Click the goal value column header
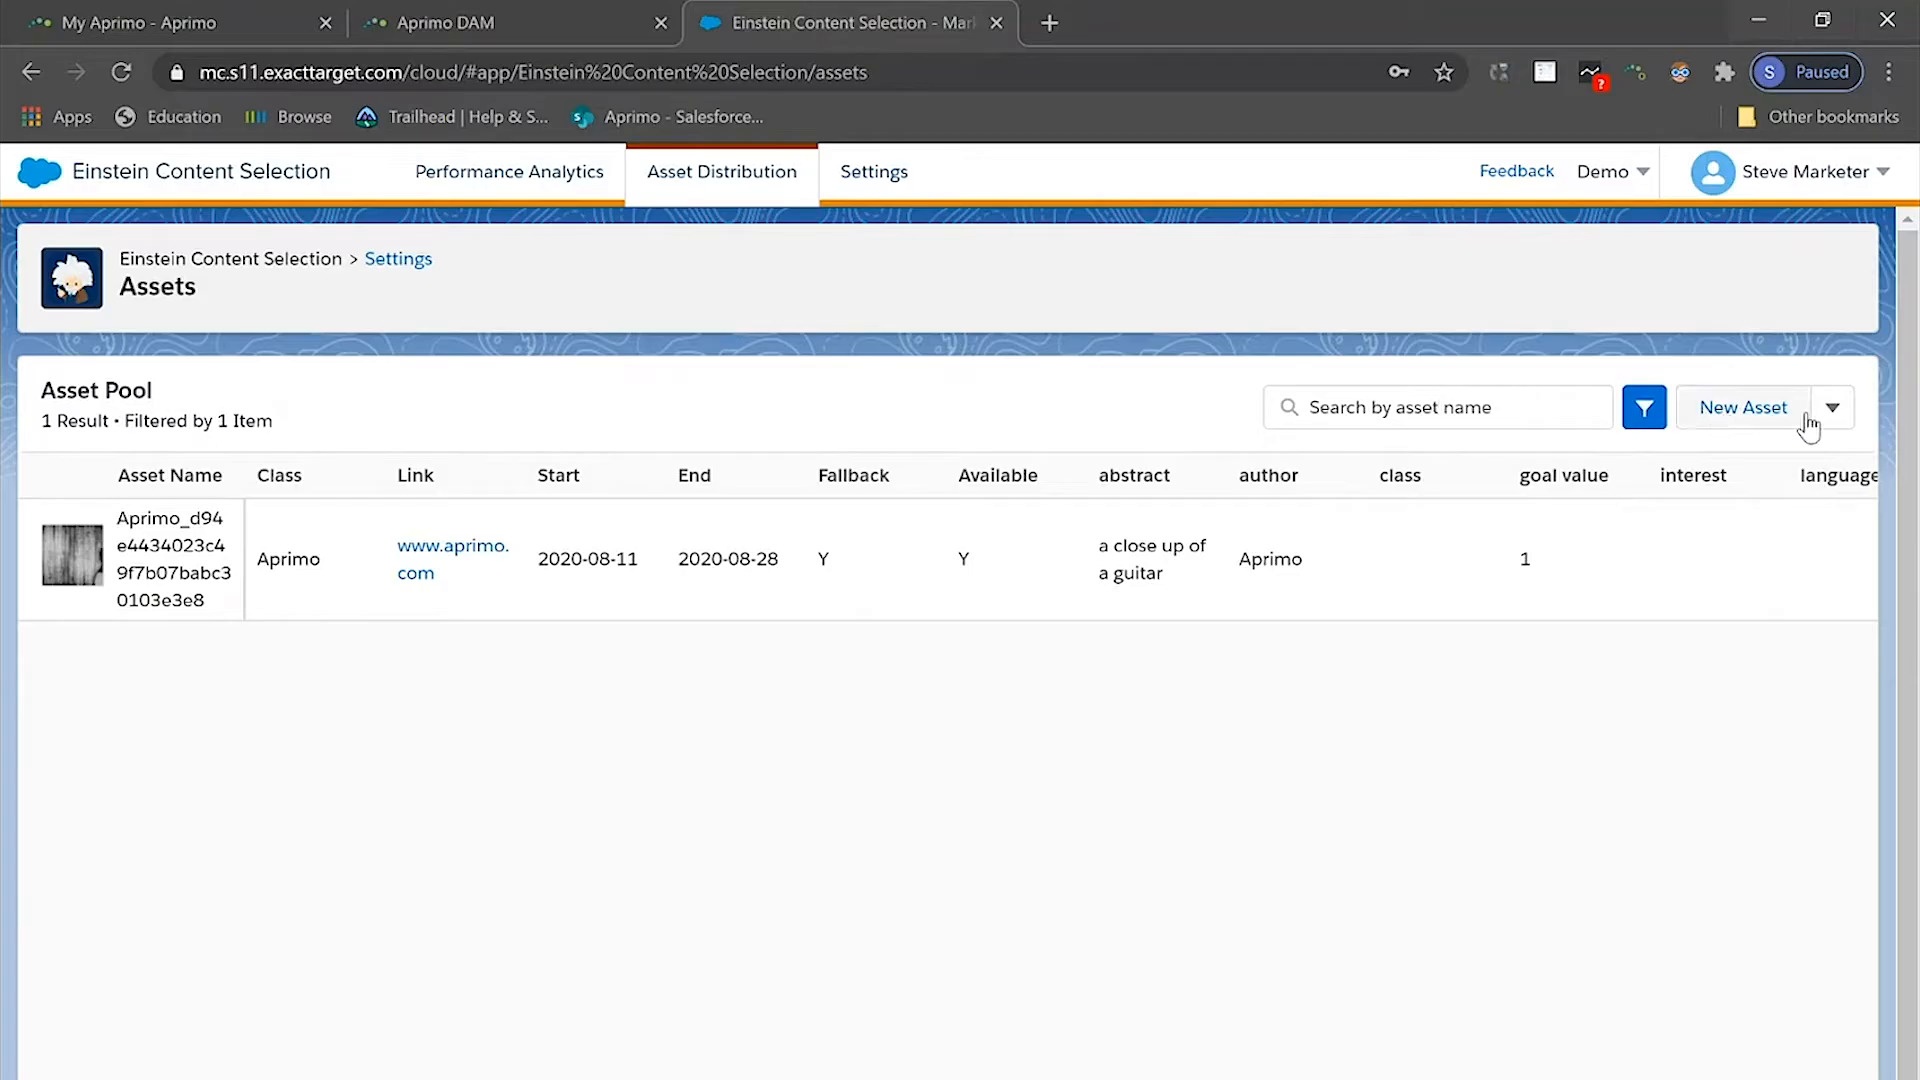This screenshot has width=1920, height=1080. 1563,476
